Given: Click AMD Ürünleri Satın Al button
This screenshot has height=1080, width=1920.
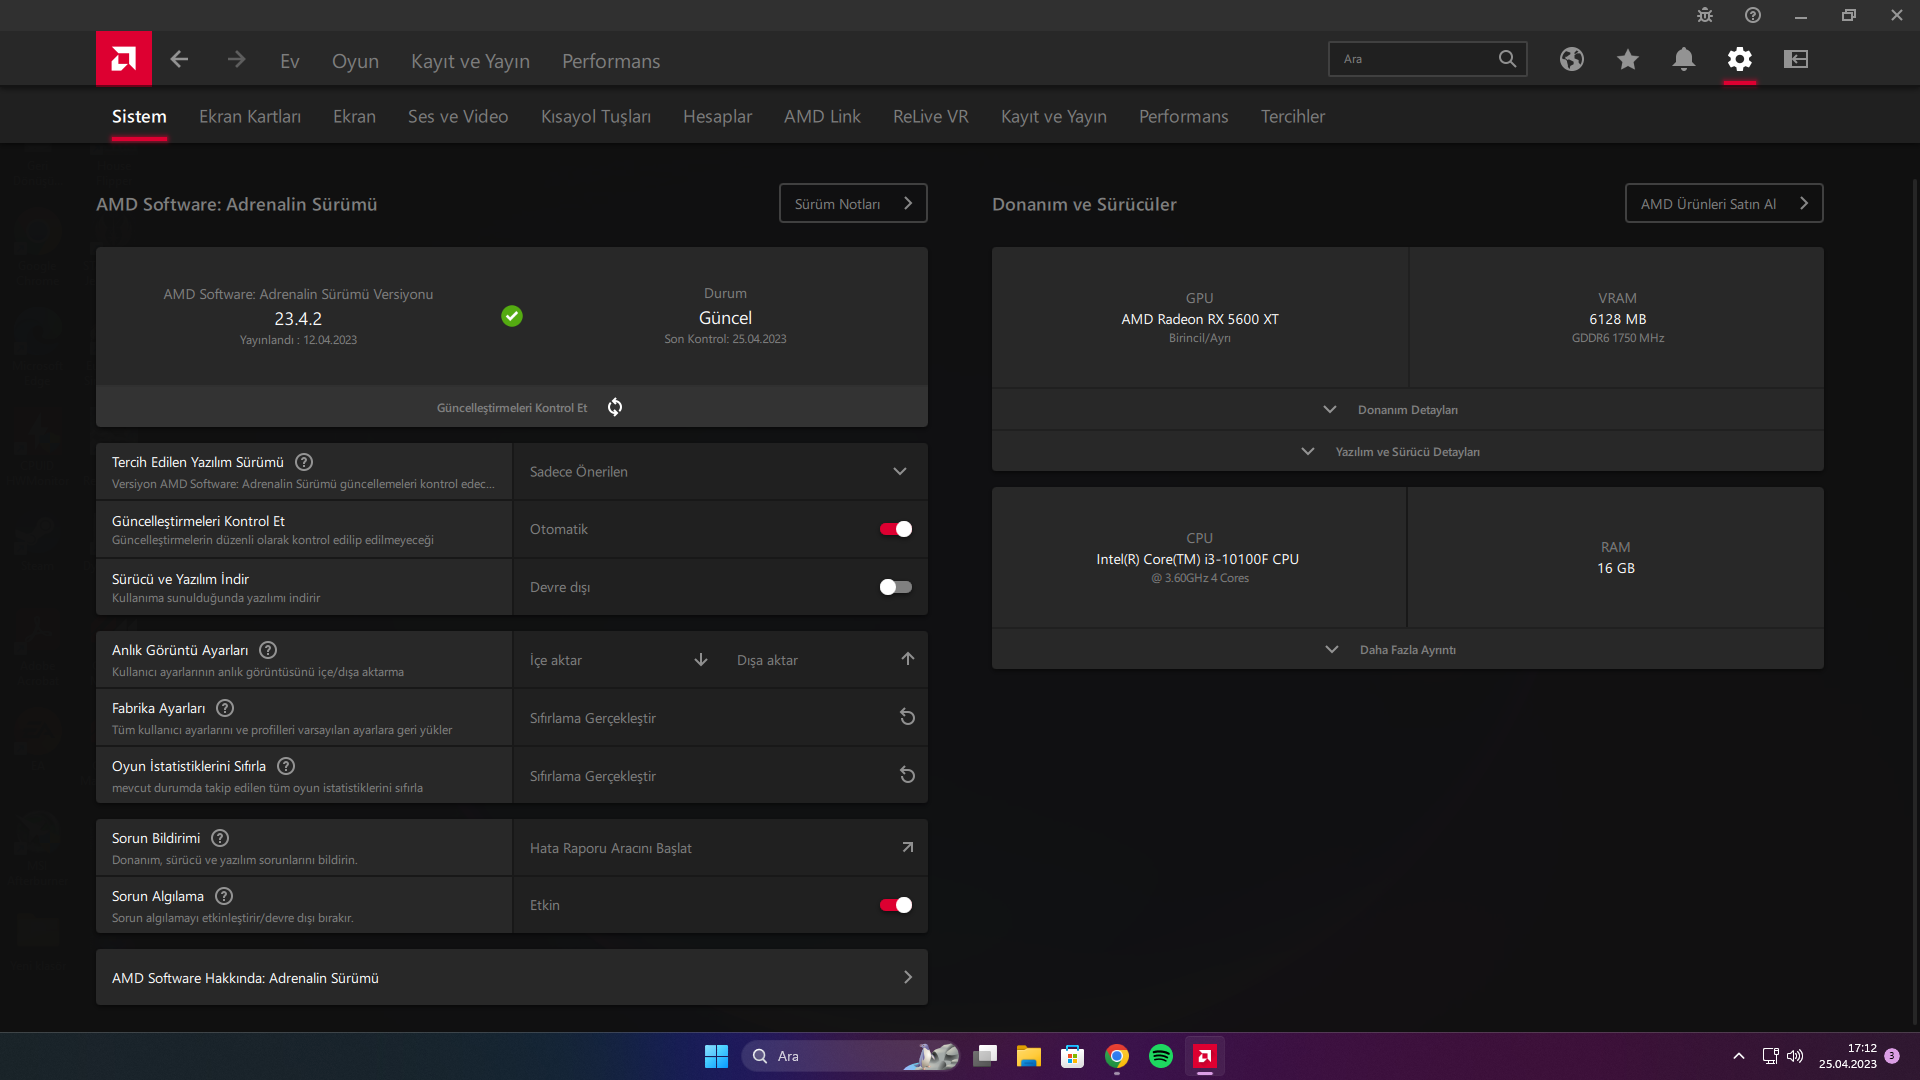Looking at the screenshot, I should [1724, 204].
